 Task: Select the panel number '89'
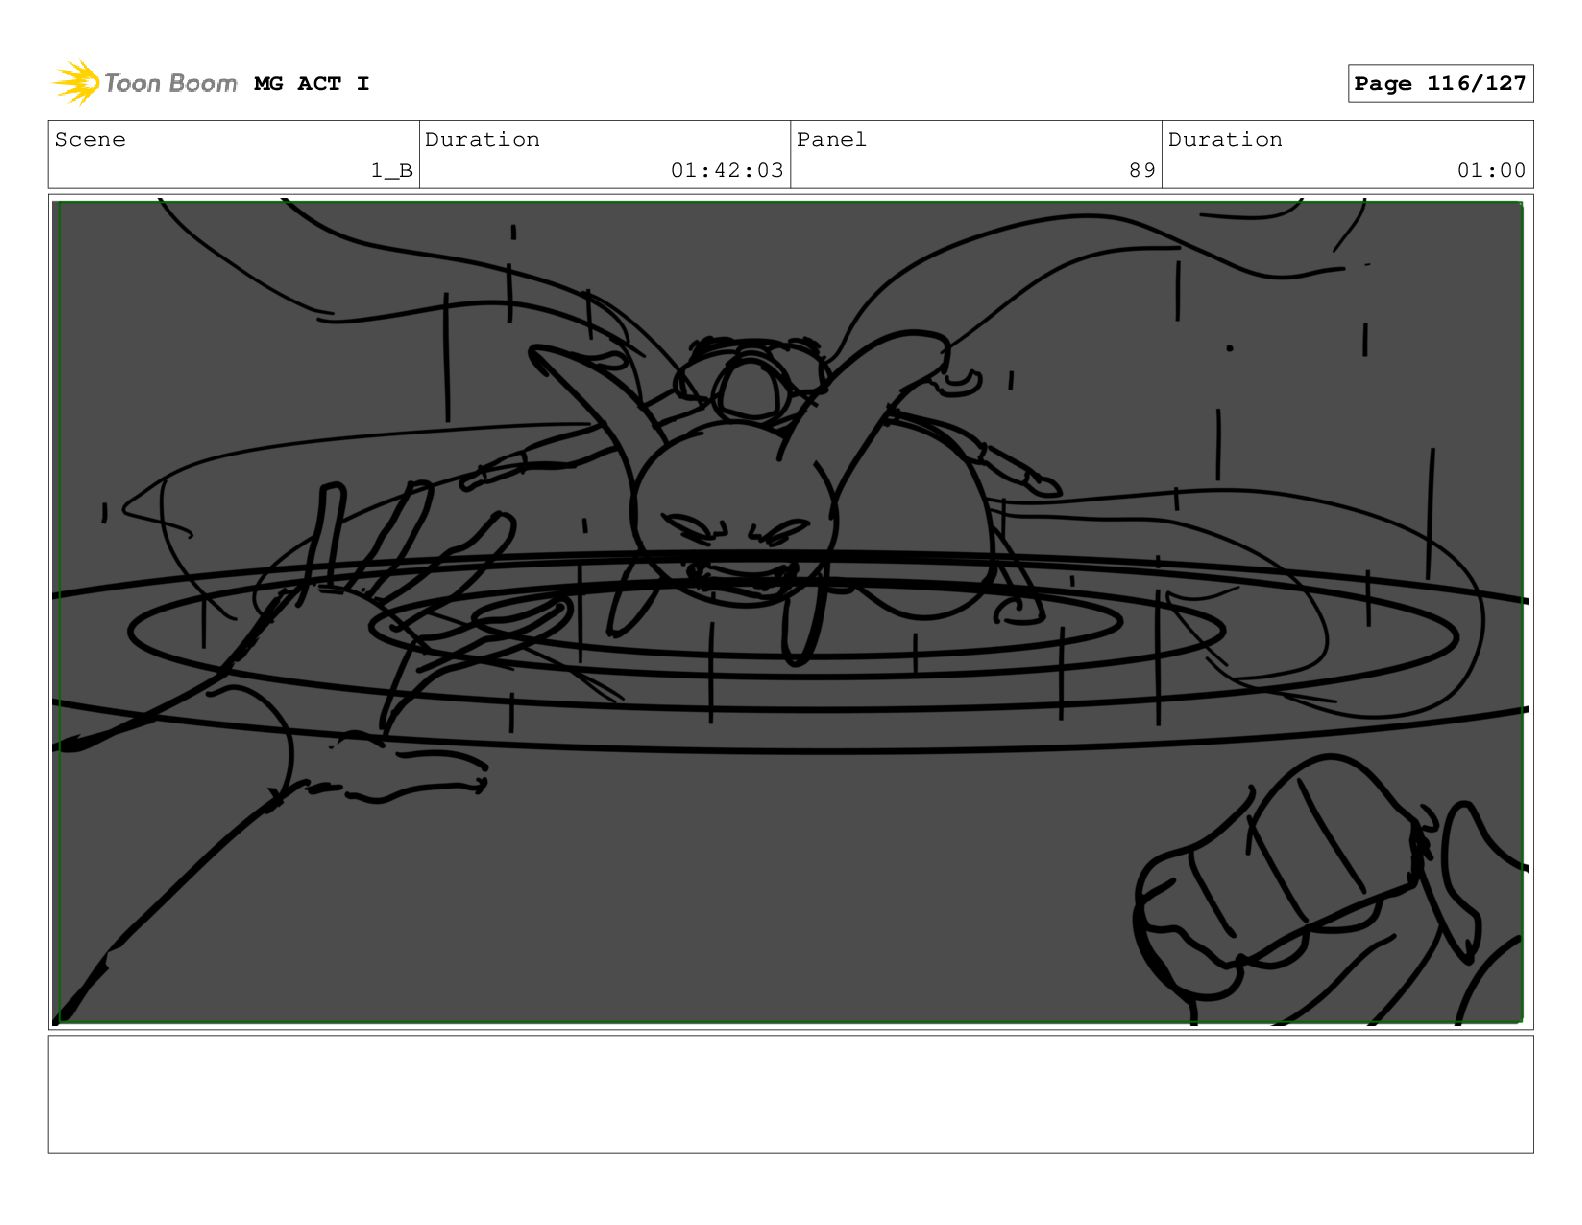(x=1142, y=171)
